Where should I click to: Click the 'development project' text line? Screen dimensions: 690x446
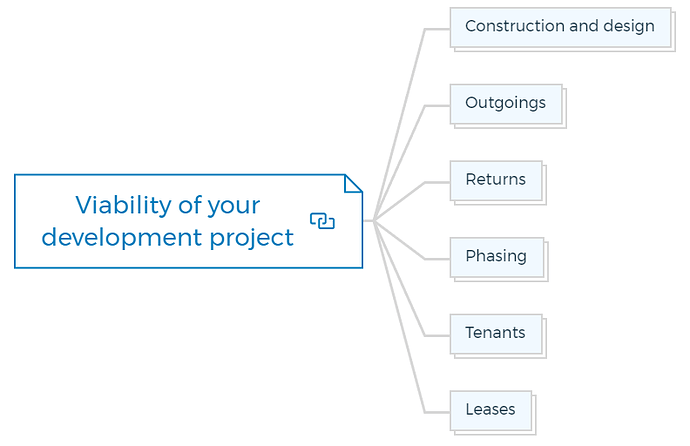[167, 238]
